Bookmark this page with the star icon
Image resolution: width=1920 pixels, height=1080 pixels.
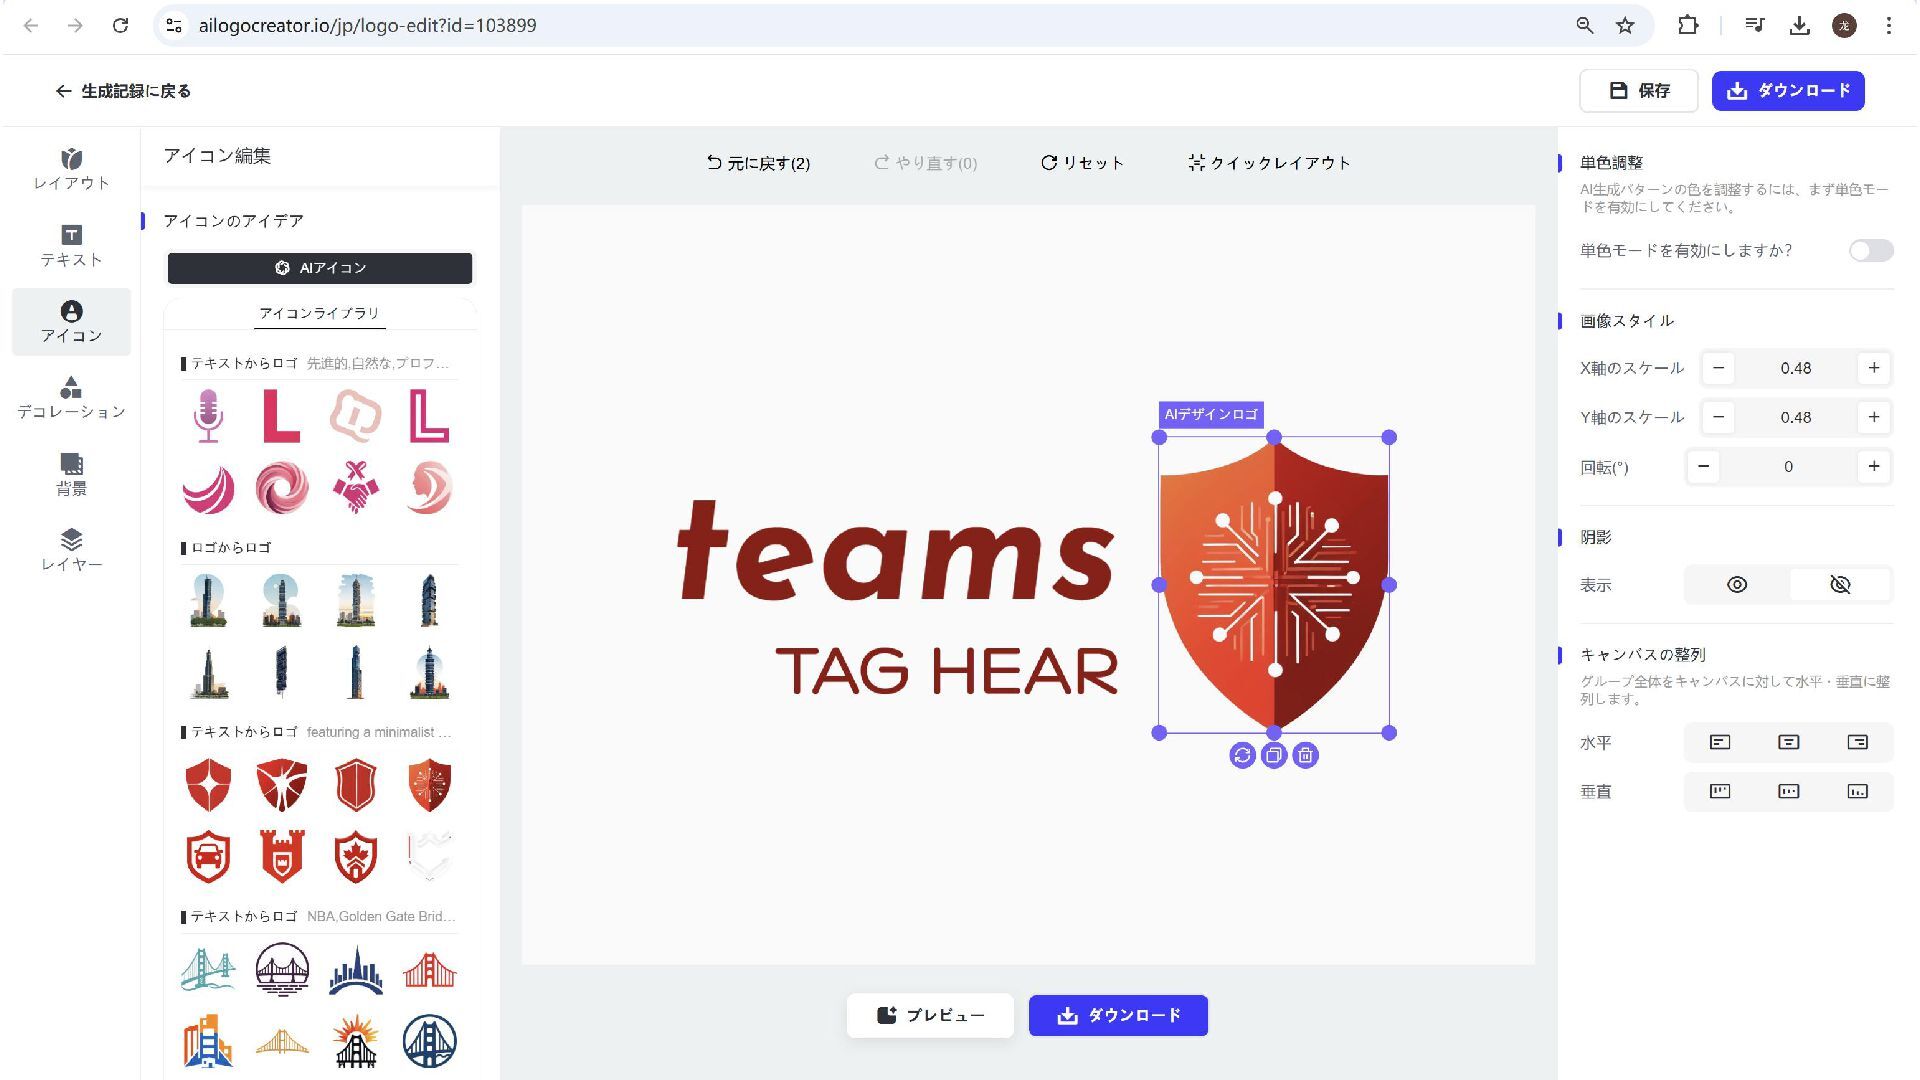click(x=1626, y=26)
